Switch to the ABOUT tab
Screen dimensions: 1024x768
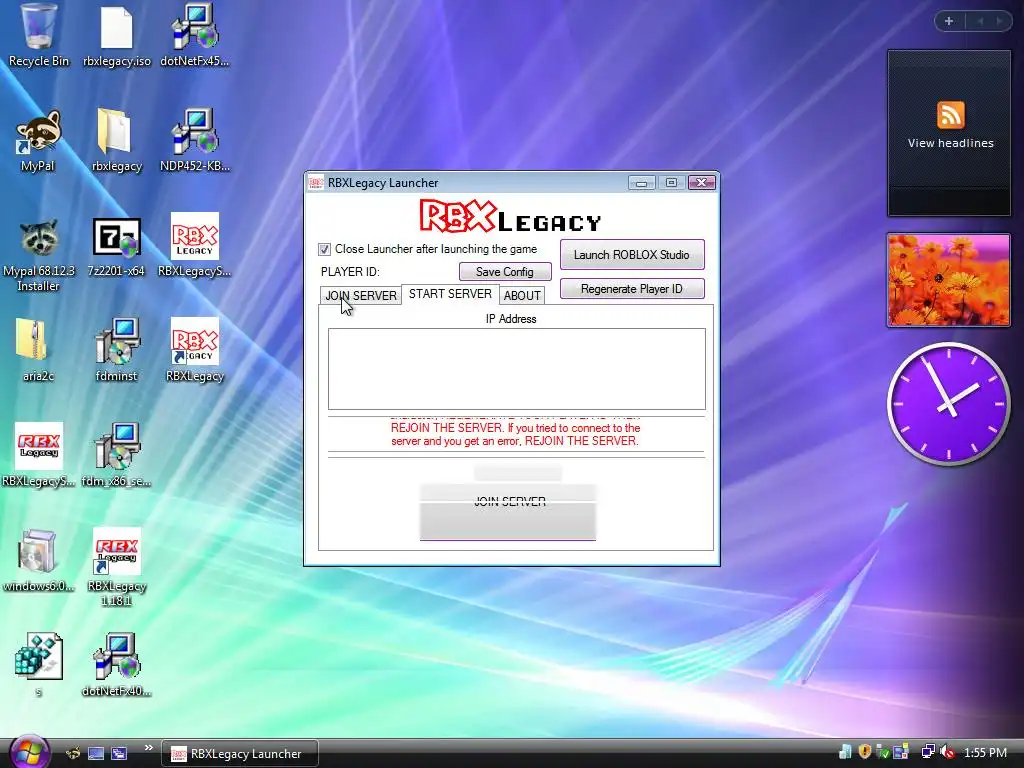click(522, 295)
